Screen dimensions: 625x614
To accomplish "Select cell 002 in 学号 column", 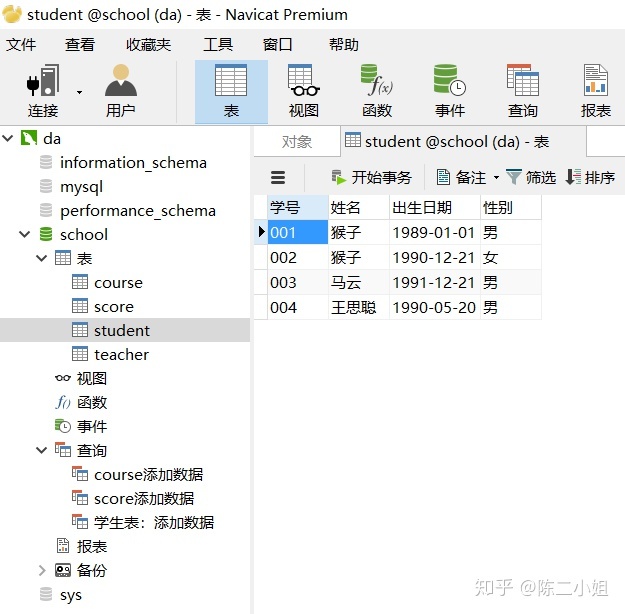I will point(298,257).
